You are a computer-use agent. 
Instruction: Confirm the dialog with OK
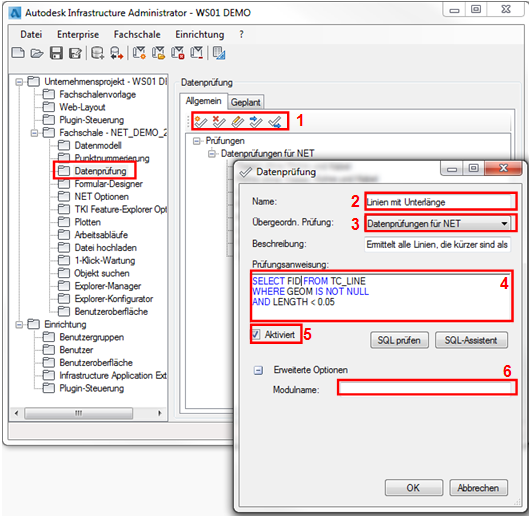[414, 488]
